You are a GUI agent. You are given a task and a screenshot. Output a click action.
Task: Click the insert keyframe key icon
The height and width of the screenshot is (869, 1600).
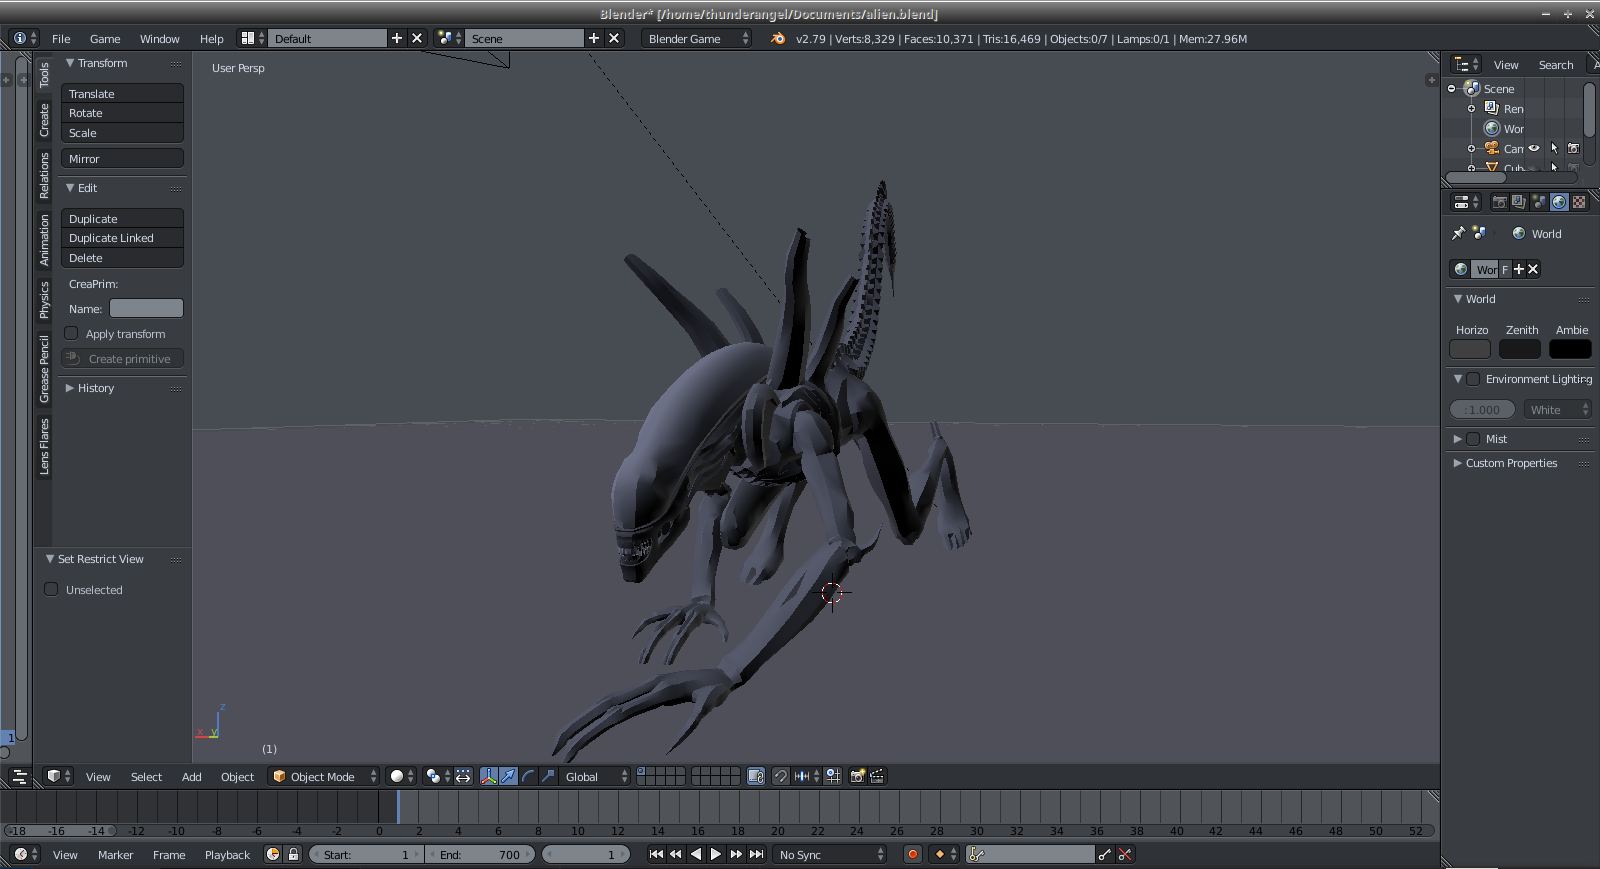point(1104,854)
